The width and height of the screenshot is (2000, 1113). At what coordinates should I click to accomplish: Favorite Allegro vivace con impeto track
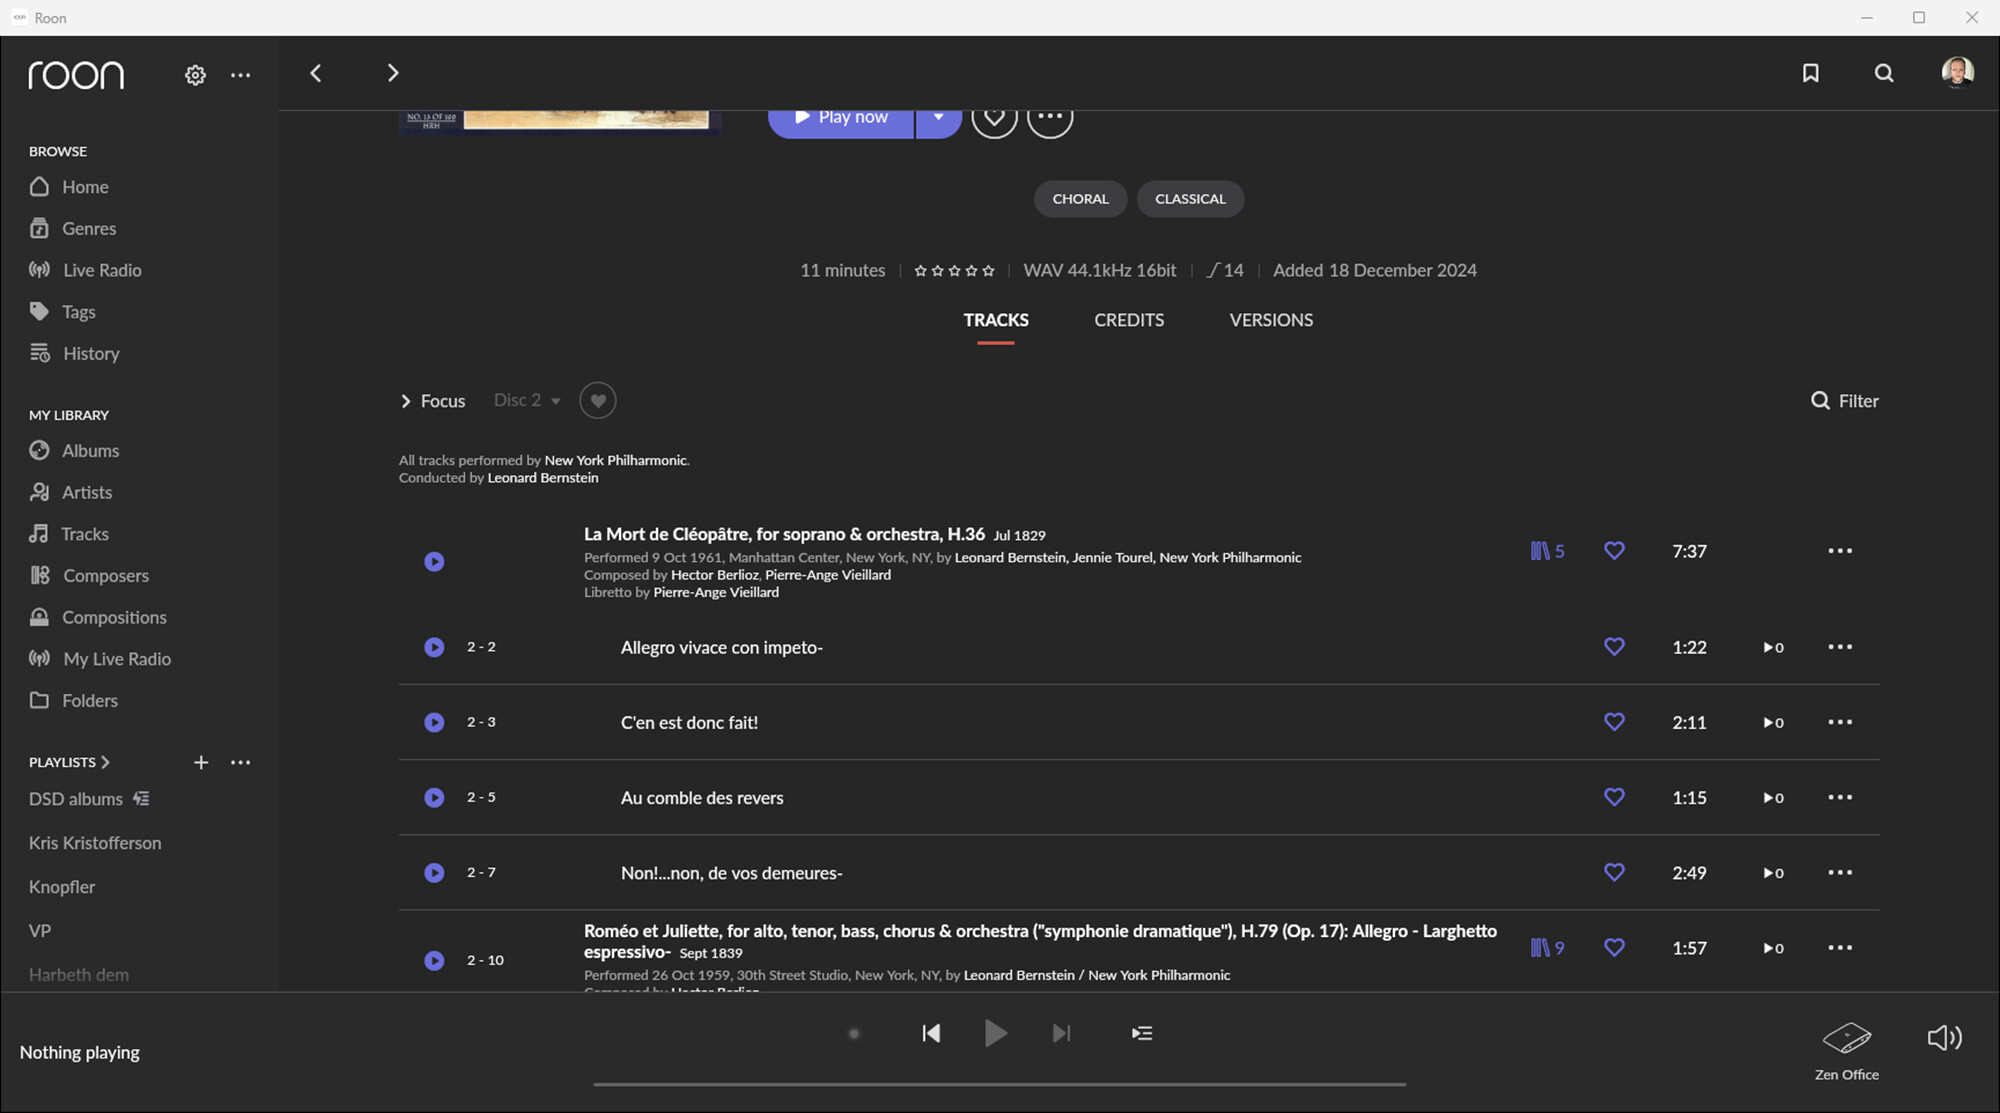[x=1614, y=647]
